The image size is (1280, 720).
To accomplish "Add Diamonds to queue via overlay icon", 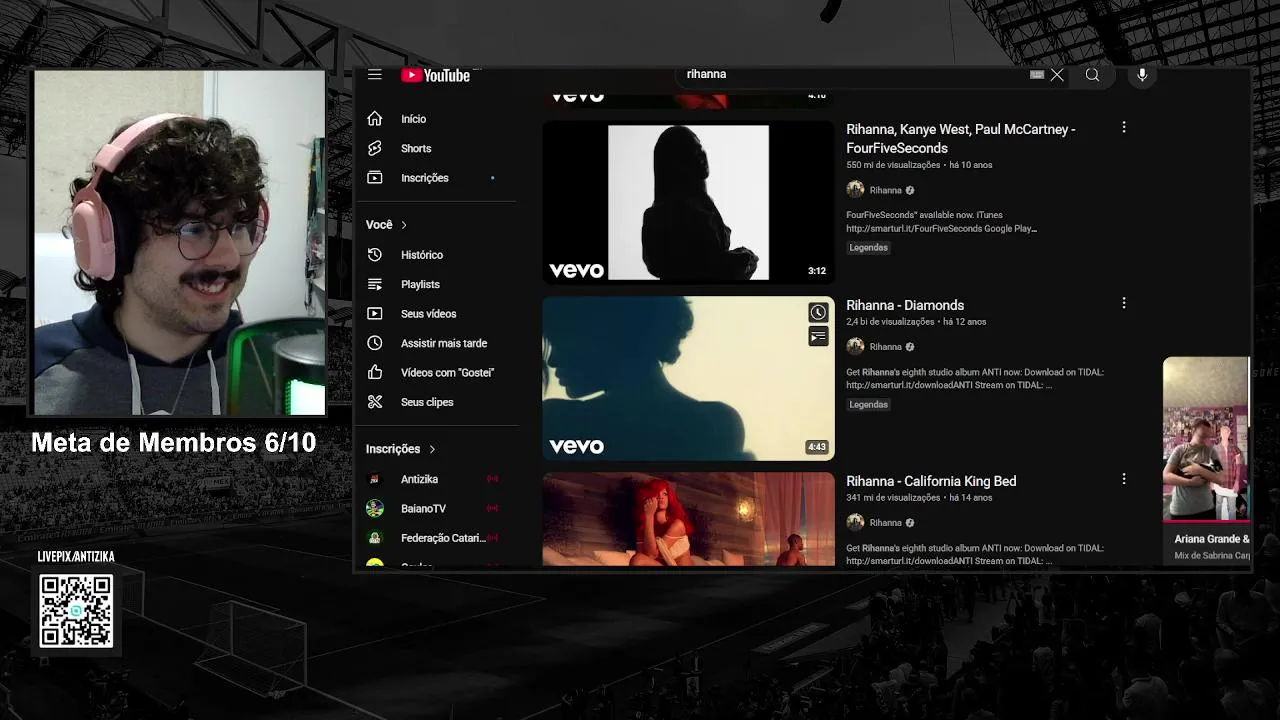I will pos(818,337).
